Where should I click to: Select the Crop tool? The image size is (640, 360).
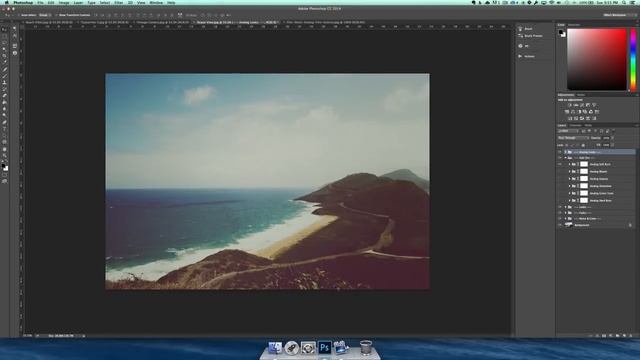[x=4, y=56]
